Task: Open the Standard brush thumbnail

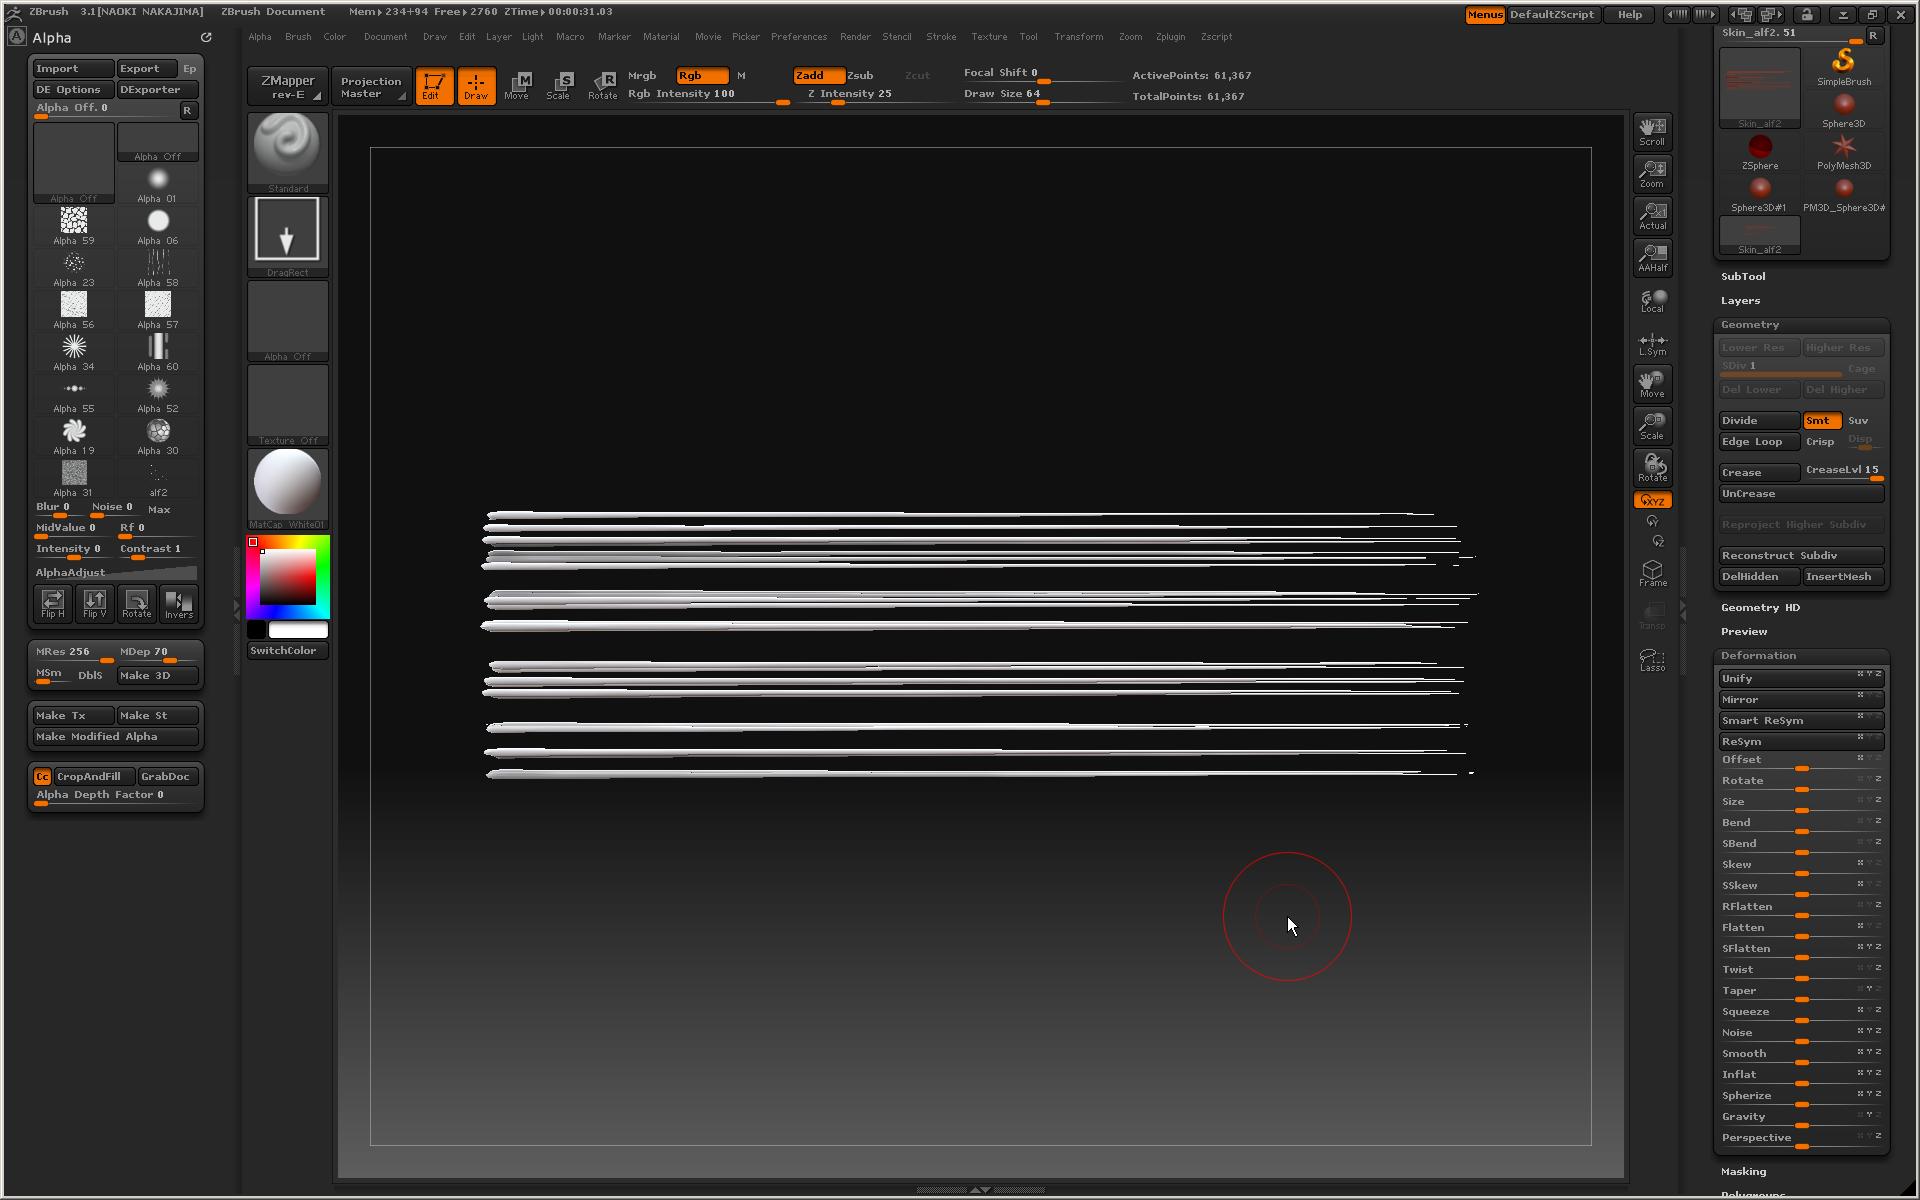Action: tap(288, 152)
